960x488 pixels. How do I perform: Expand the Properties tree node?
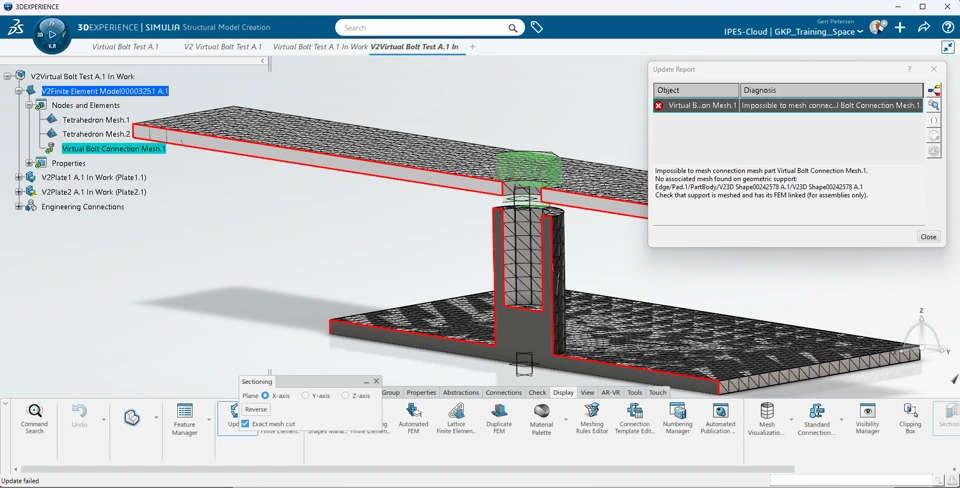[x=29, y=163]
